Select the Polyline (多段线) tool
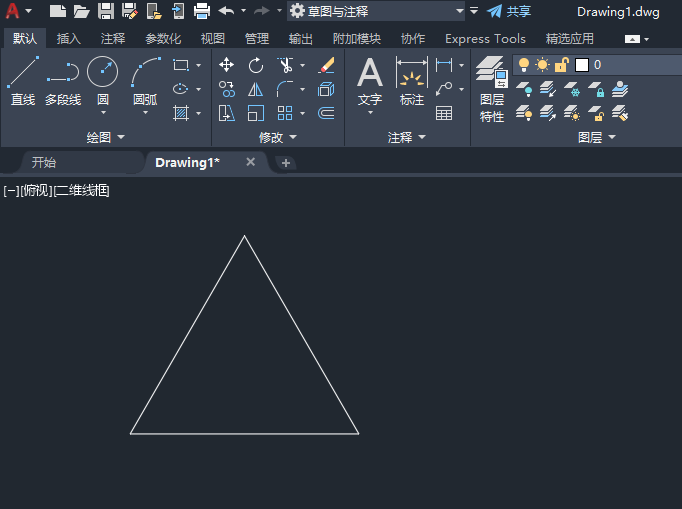682x509 pixels. point(63,80)
